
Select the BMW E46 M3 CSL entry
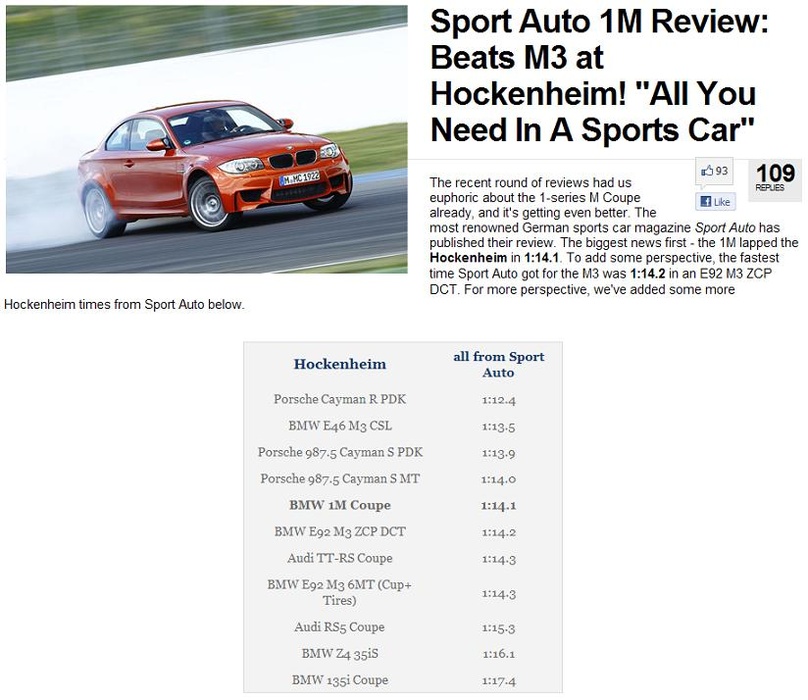tap(340, 426)
